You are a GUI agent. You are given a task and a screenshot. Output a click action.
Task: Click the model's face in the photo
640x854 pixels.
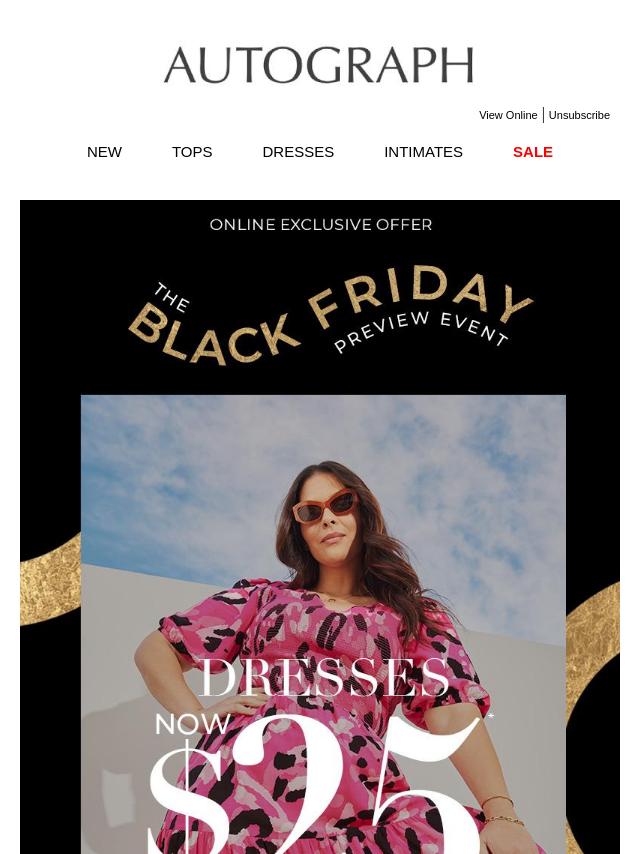(328, 515)
